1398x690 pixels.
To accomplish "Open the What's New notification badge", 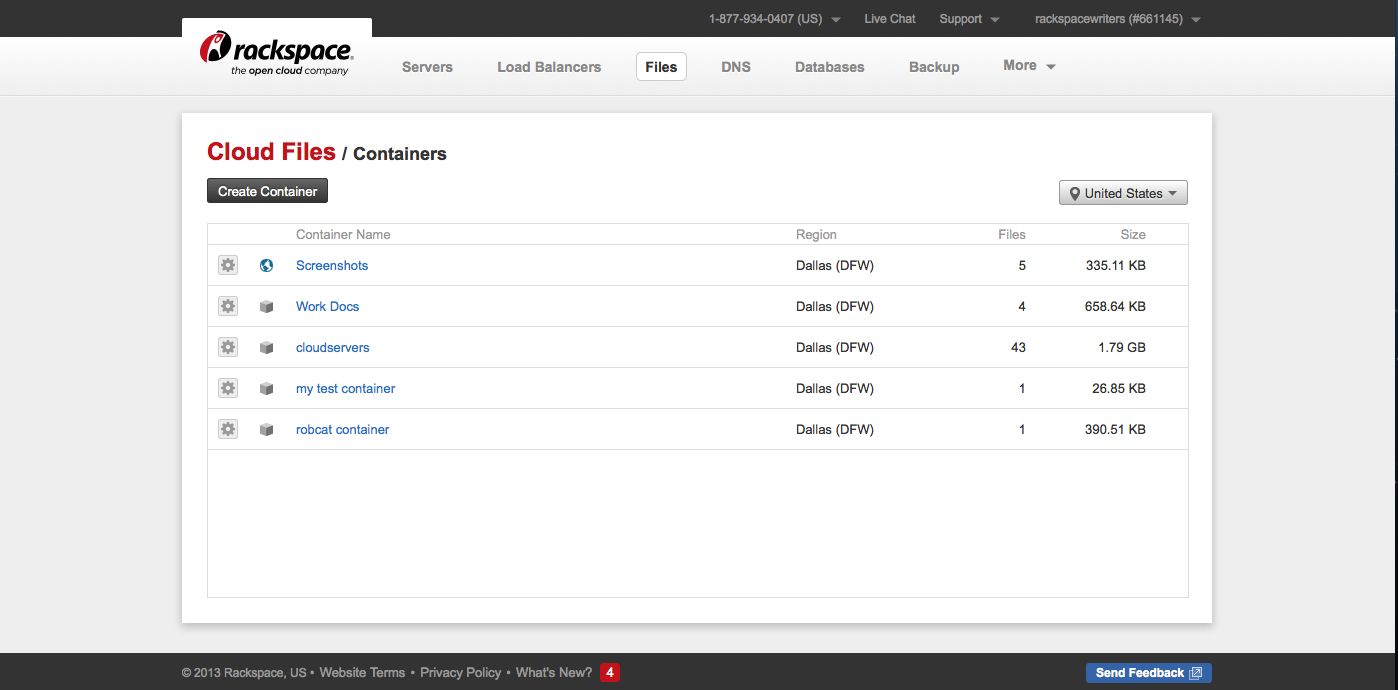I will pyautogui.click(x=609, y=672).
